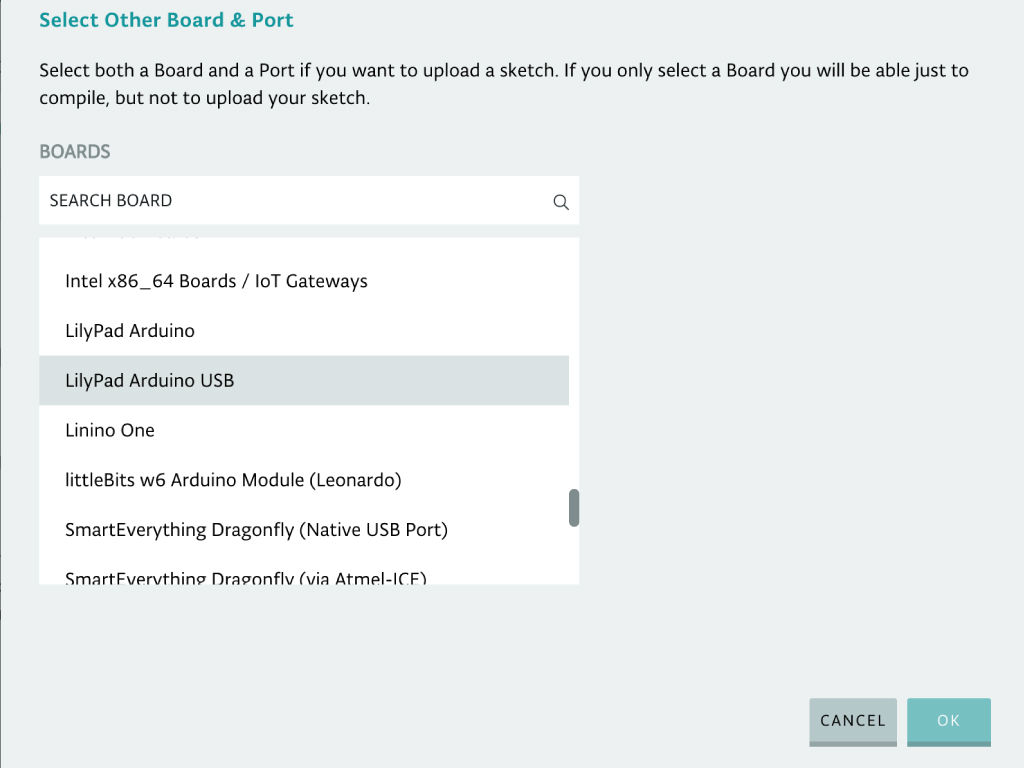The image size is (1024, 768).
Task: Choose the LilyPad Arduino board entry
Action: (x=304, y=330)
